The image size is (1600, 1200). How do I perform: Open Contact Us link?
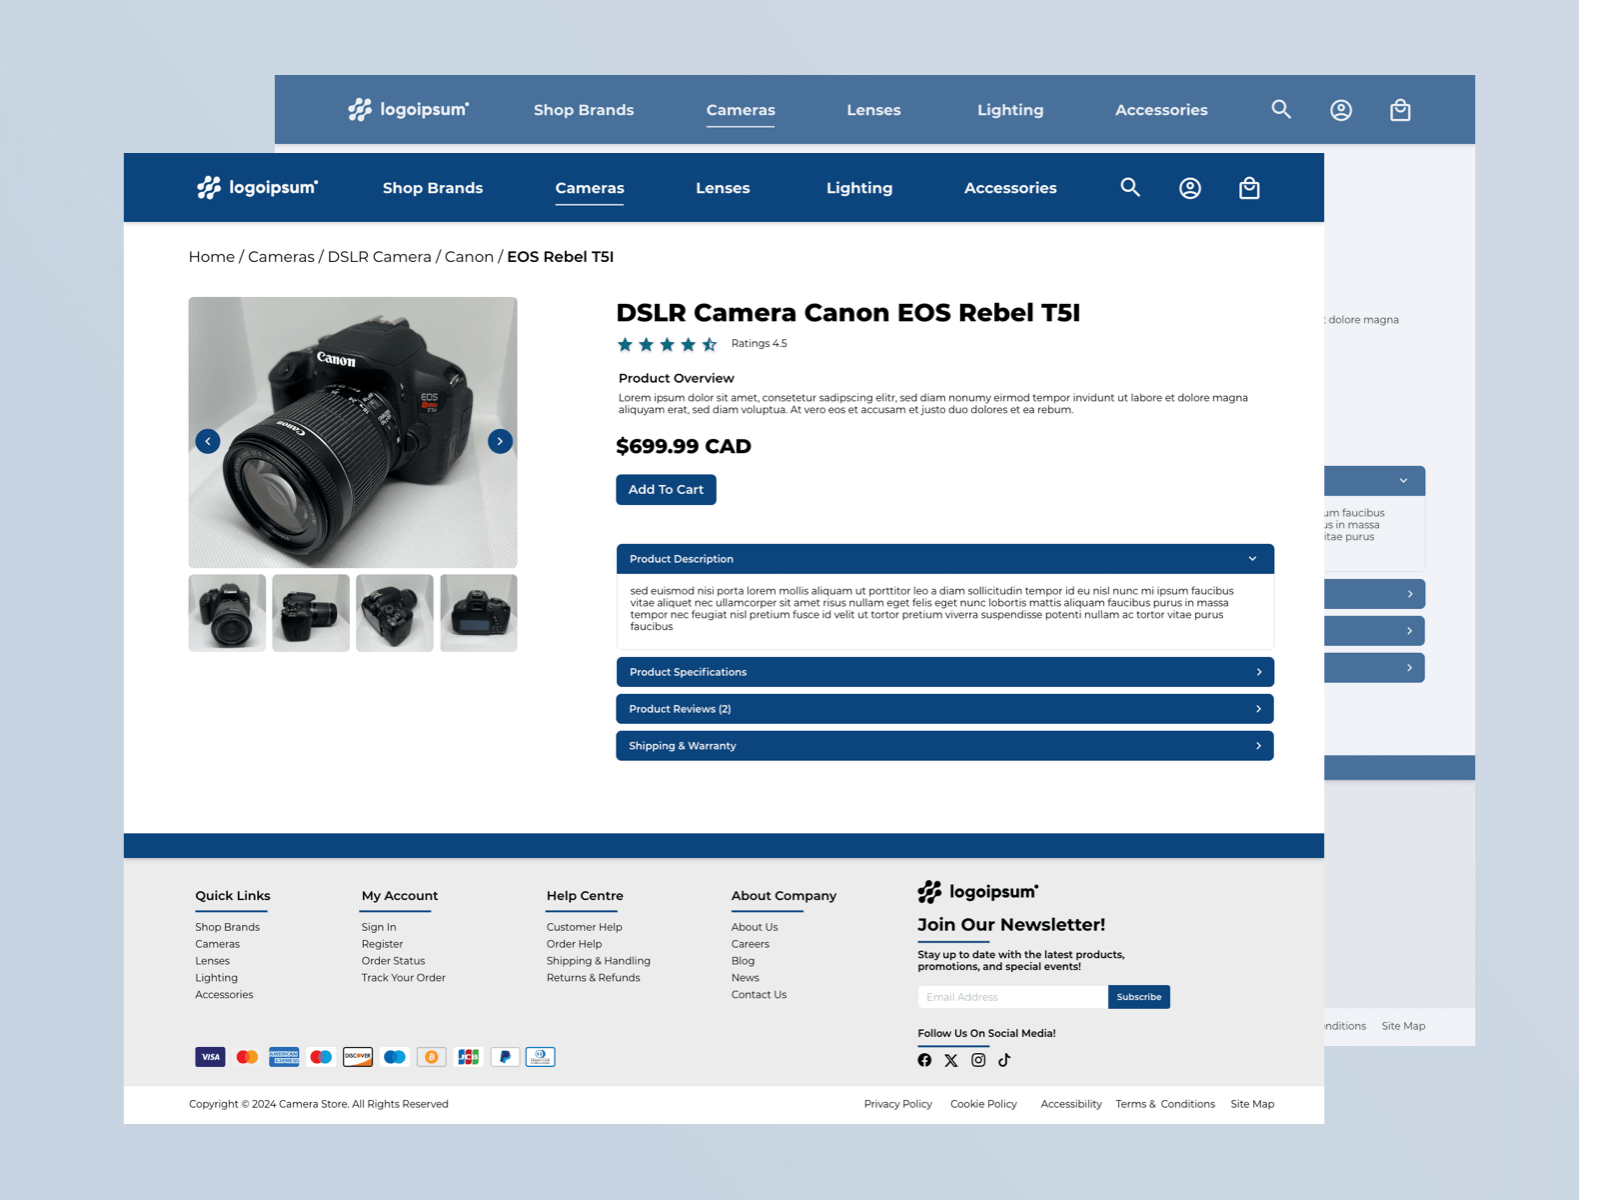point(759,995)
